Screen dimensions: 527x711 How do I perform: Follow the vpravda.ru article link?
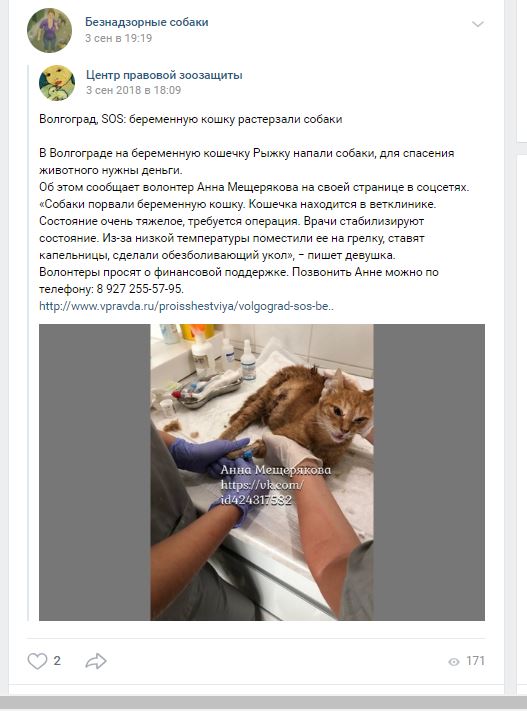coord(186,306)
